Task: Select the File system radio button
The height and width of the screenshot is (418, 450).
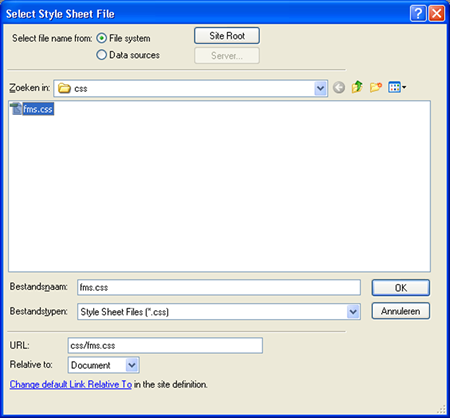Action: click(x=102, y=38)
